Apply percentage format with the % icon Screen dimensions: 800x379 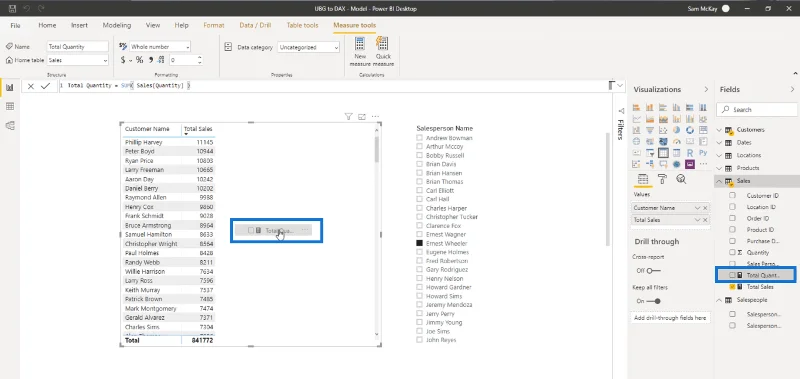(139, 60)
